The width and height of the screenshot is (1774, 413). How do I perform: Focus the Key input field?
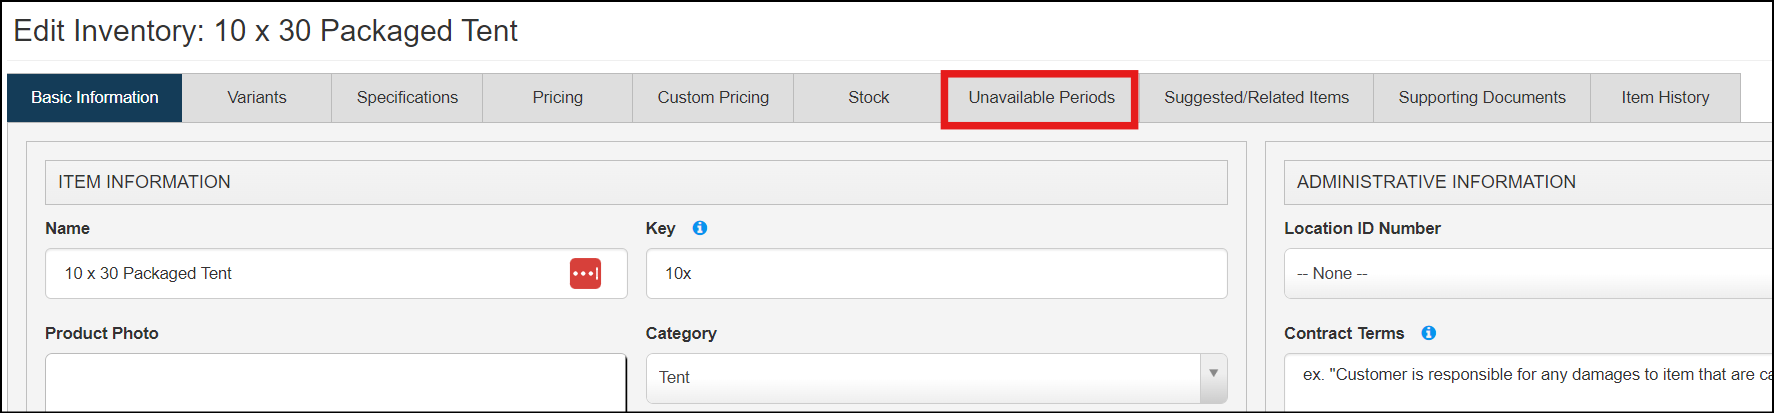point(936,273)
